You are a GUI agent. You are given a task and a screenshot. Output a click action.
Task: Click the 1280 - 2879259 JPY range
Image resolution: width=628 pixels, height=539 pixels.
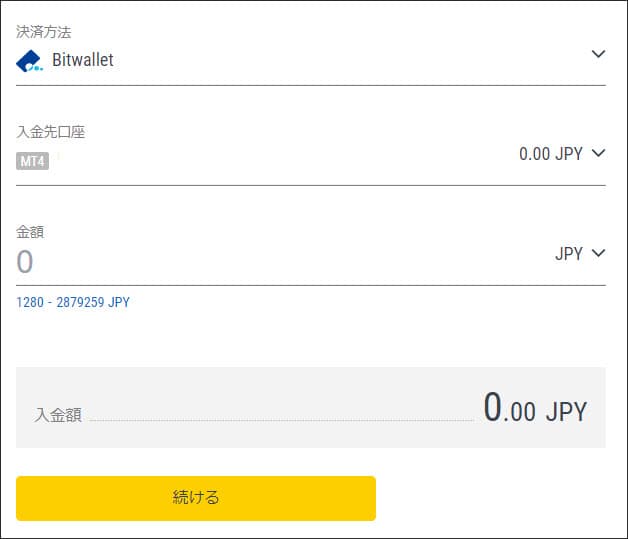pos(73,302)
